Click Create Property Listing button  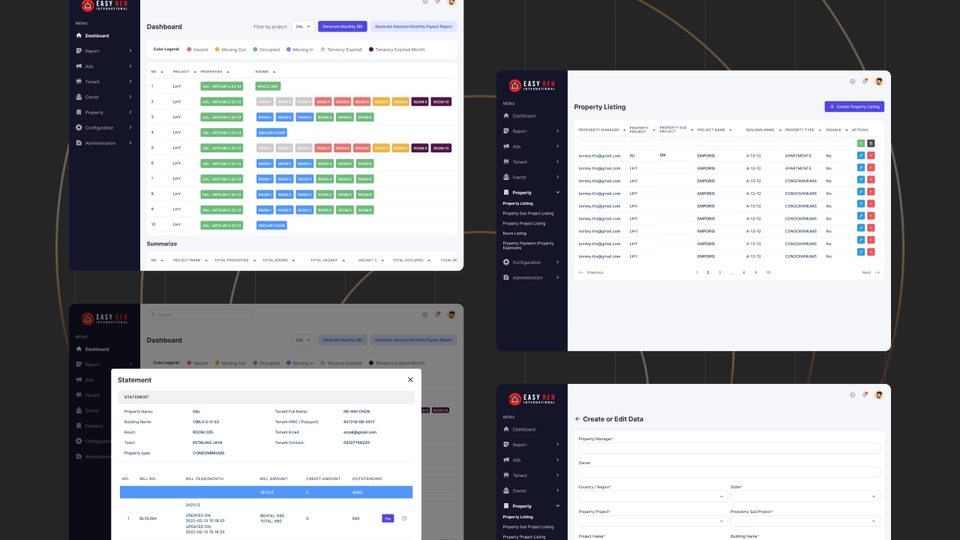(x=854, y=107)
